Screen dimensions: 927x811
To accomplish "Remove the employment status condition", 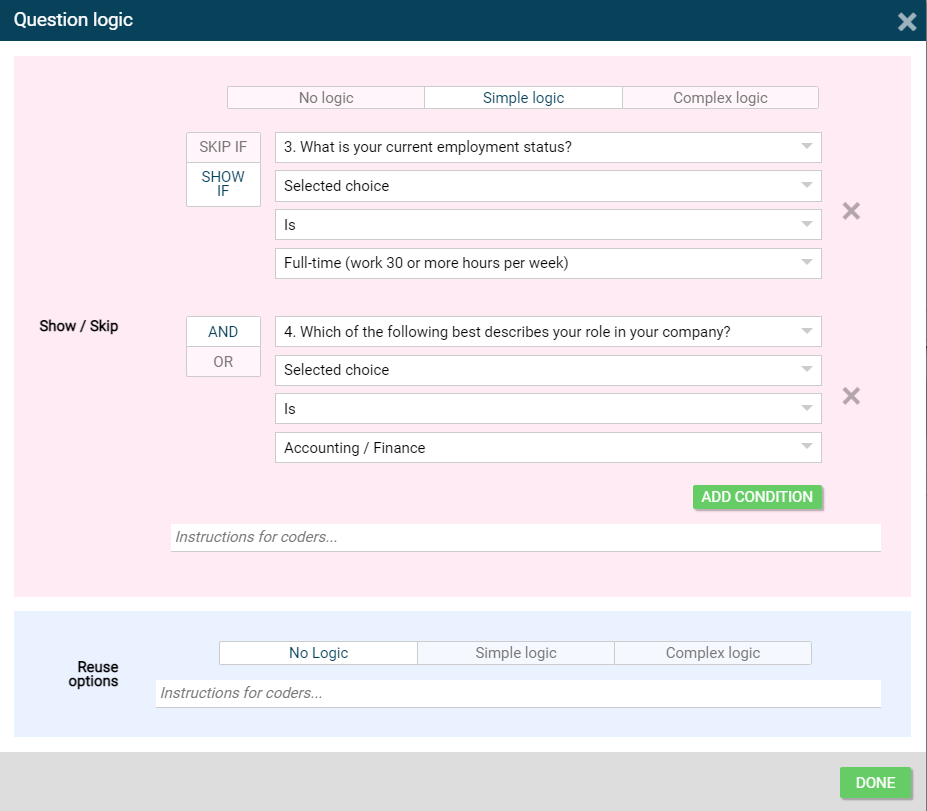I will point(851,211).
